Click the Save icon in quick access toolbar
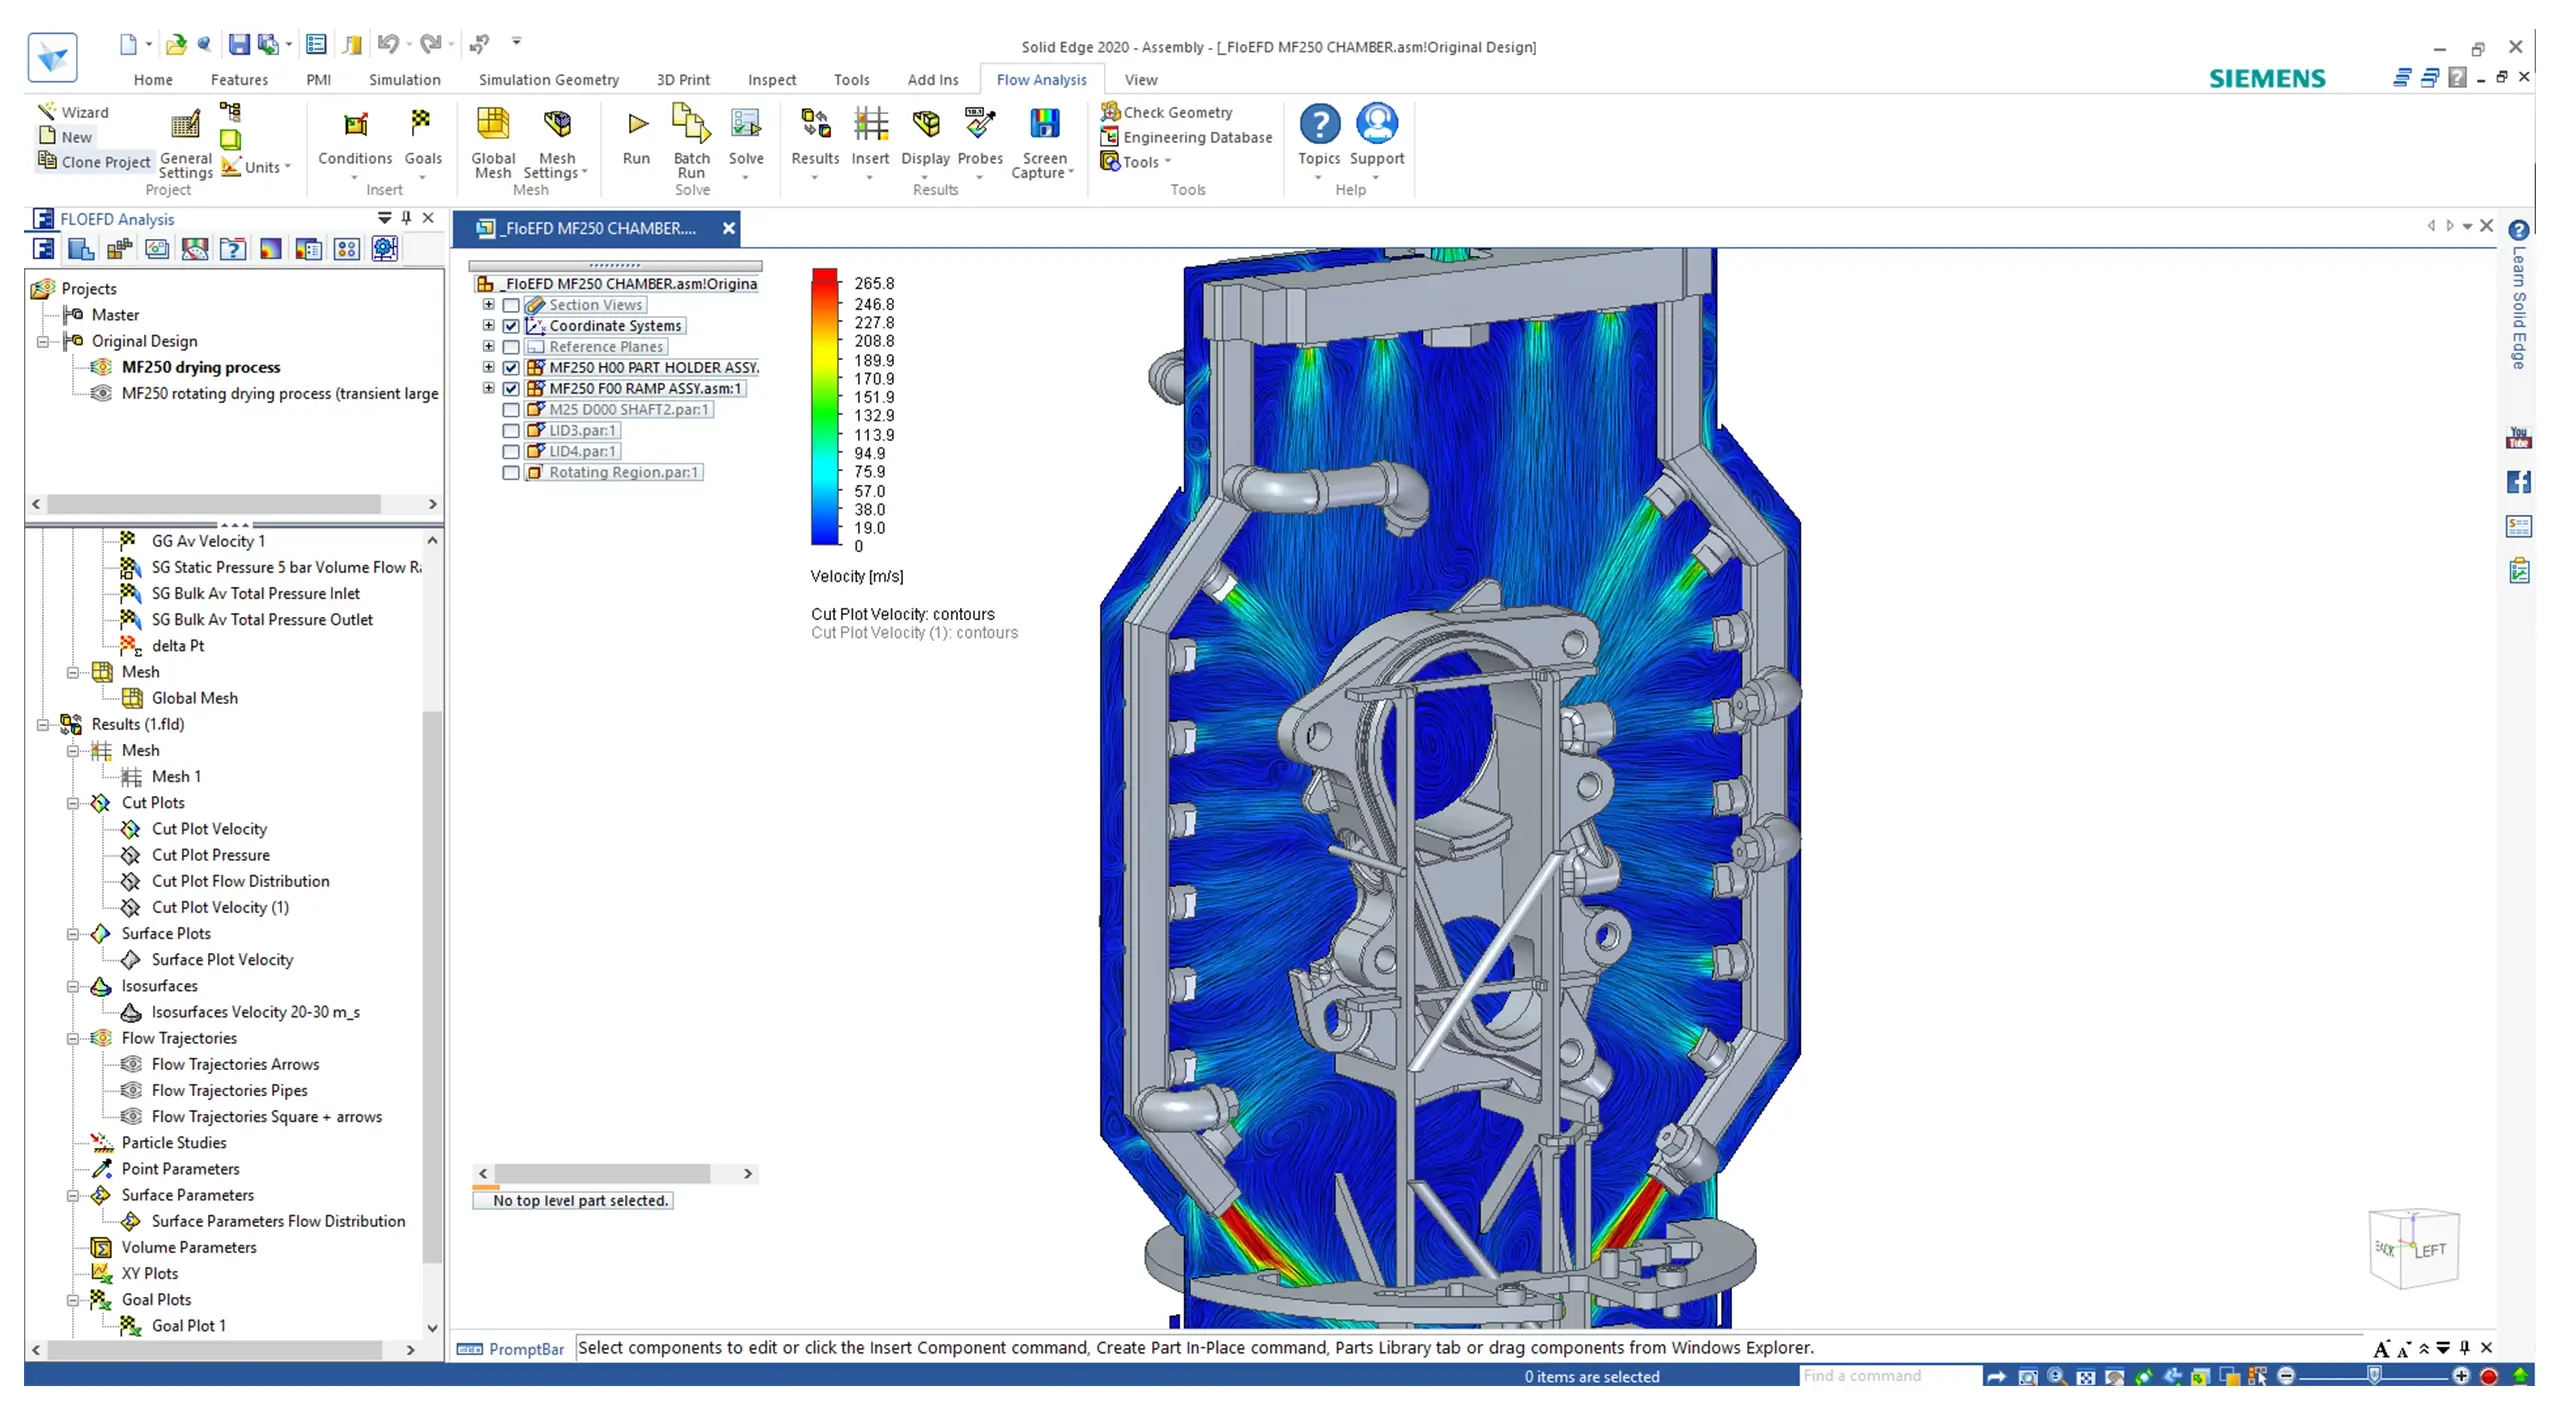Image resolution: width=2560 pixels, height=1415 pixels. pos(239,44)
